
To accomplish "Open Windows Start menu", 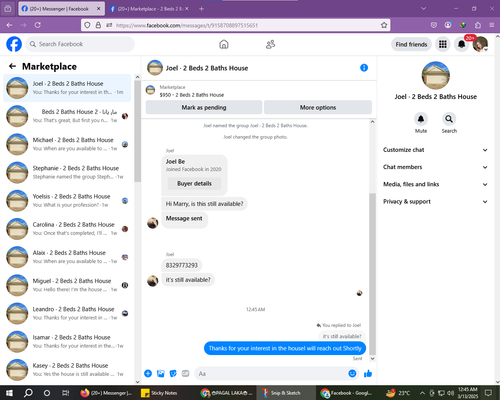I will coord(9,393).
